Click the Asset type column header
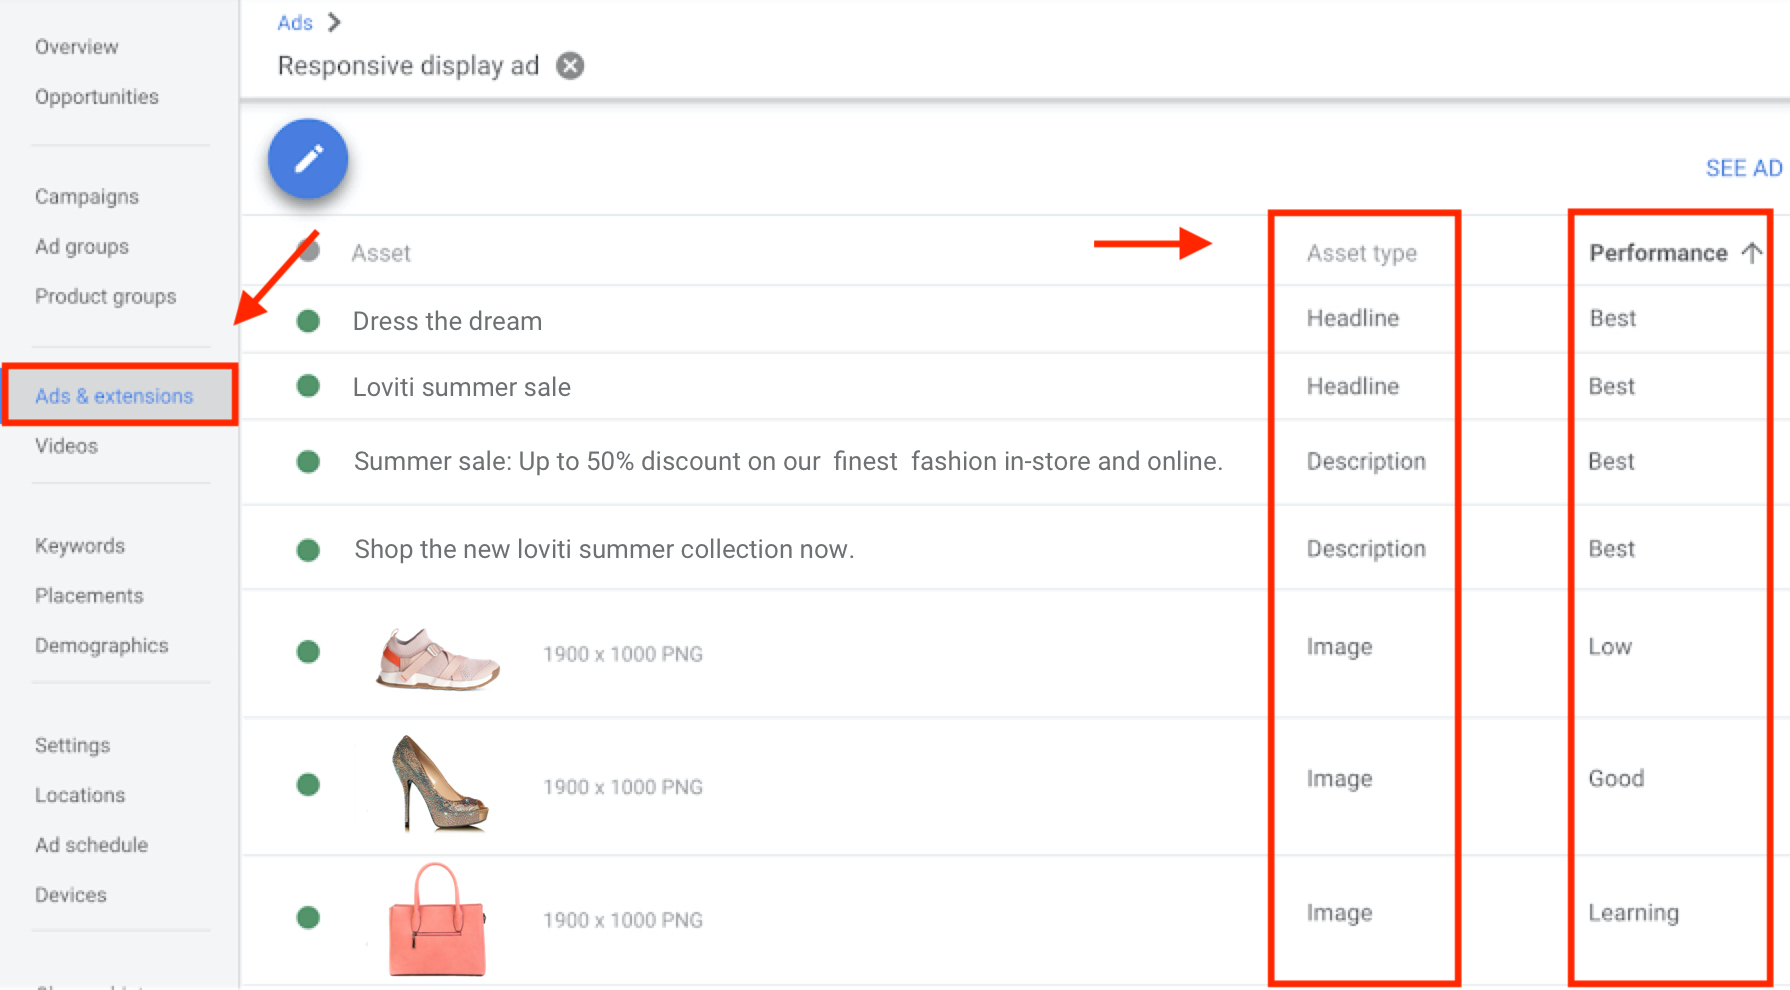 (1362, 253)
